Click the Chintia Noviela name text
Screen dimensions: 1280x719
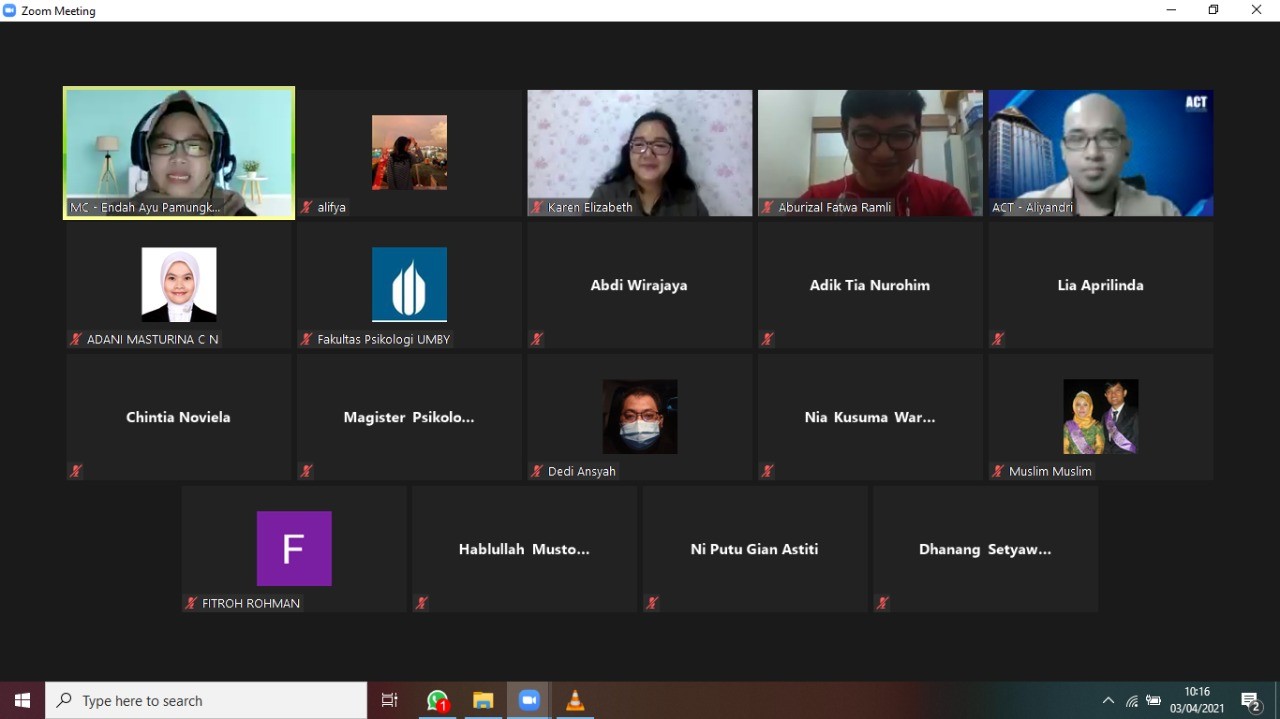178,417
